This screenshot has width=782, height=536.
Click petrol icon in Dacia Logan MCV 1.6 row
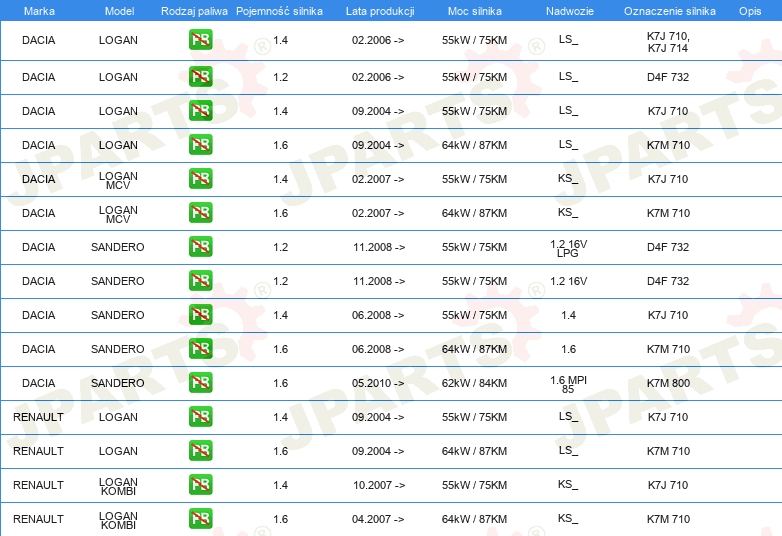(x=200, y=213)
